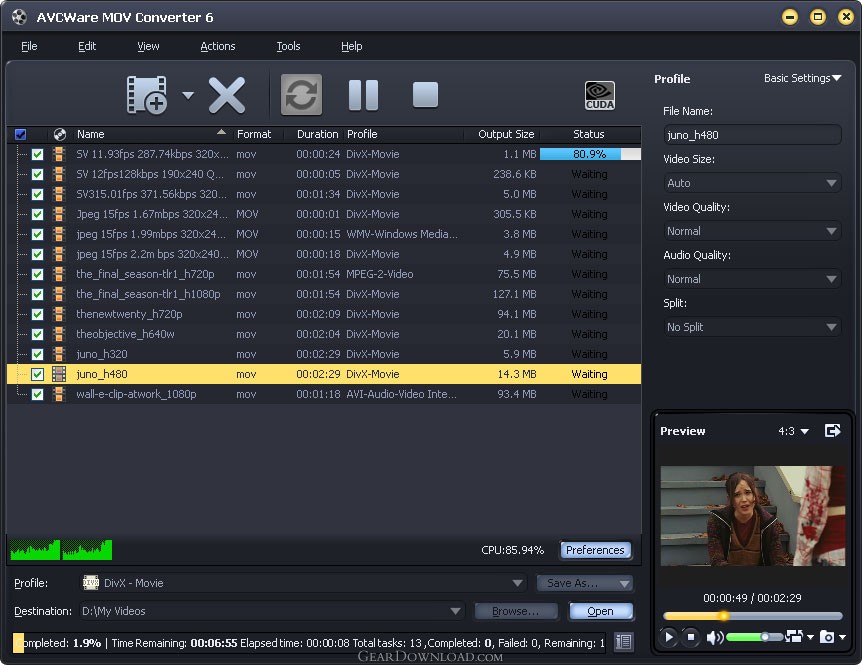Click the Preferences button
This screenshot has height=665, width=862.
click(595, 550)
